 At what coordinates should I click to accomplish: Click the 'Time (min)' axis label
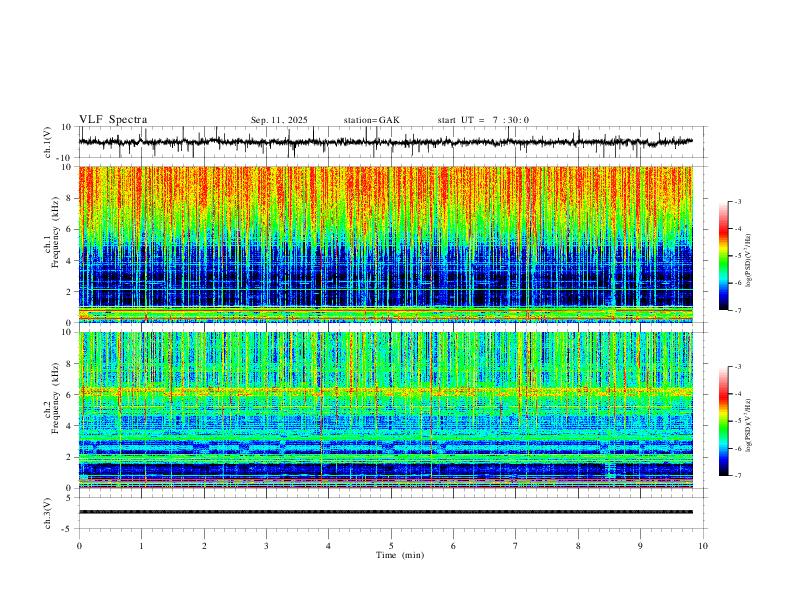[x=400, y=555]
